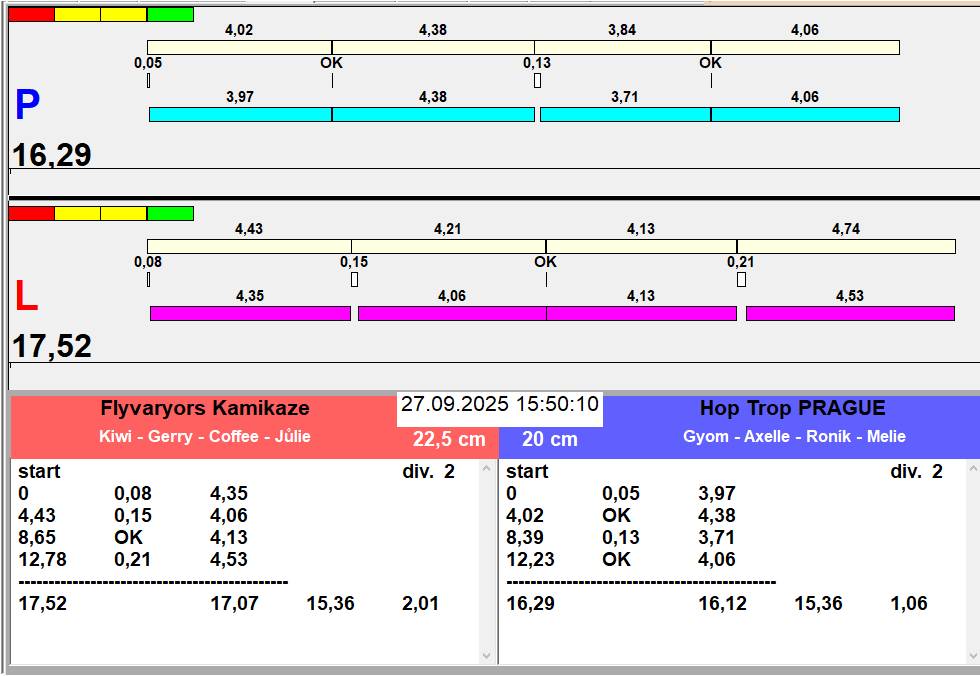Click the 12,78 split time in Flyvaryors table
This screenshot has width=980, height=676.
click(42, 559)
